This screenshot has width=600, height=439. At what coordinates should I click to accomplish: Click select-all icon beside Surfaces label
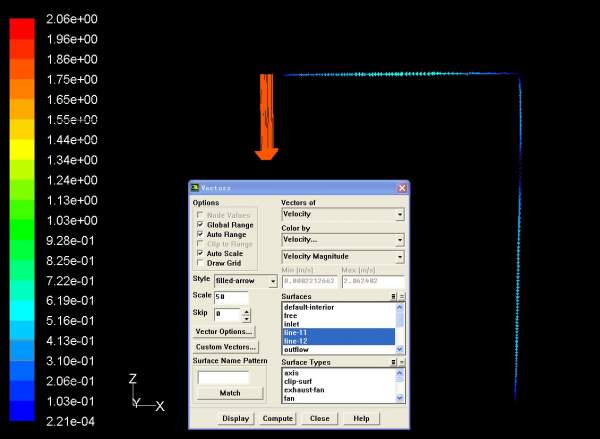(x=393, y=296)
